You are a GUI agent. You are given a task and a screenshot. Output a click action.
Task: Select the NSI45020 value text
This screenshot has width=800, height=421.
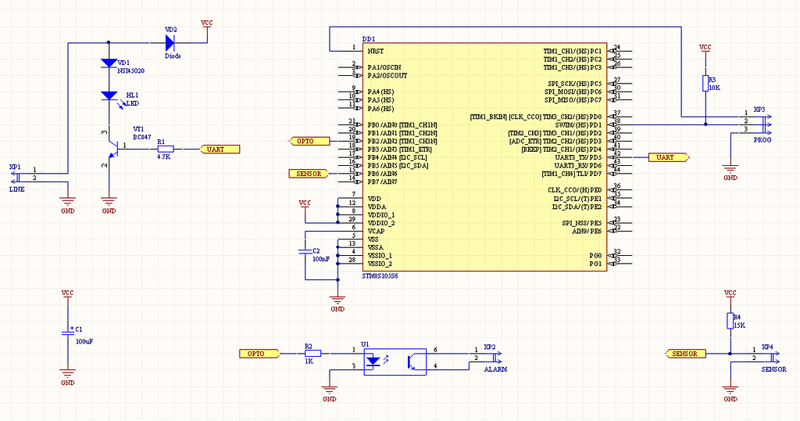click(x=131, y=71)
